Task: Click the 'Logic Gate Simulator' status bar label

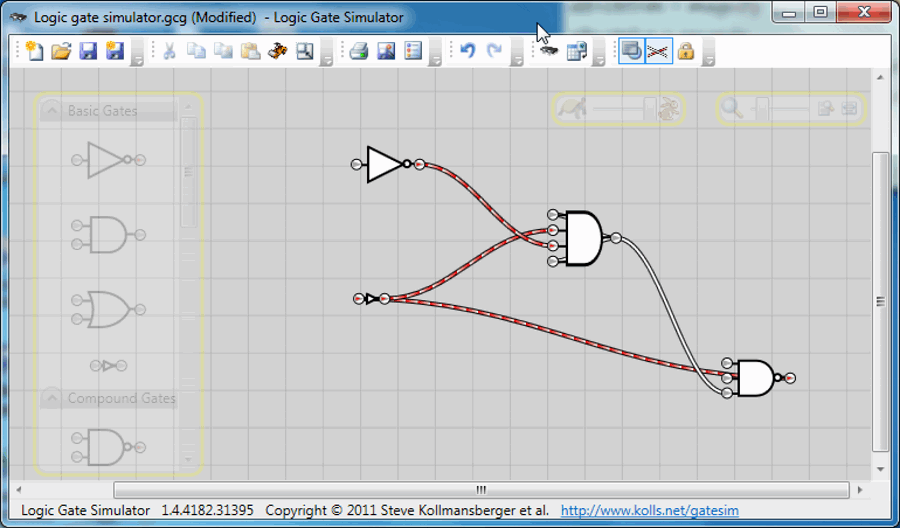Action: point(86,510)
